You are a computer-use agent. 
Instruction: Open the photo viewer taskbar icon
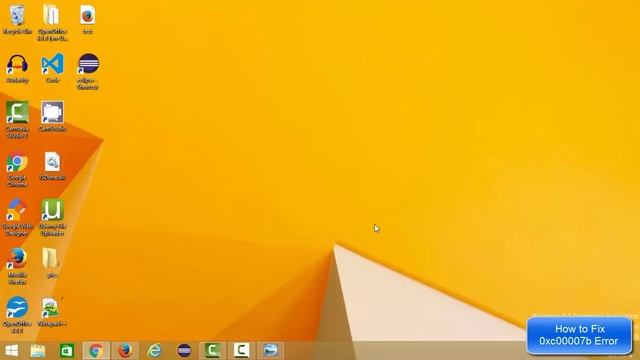[x=271, y=351]
